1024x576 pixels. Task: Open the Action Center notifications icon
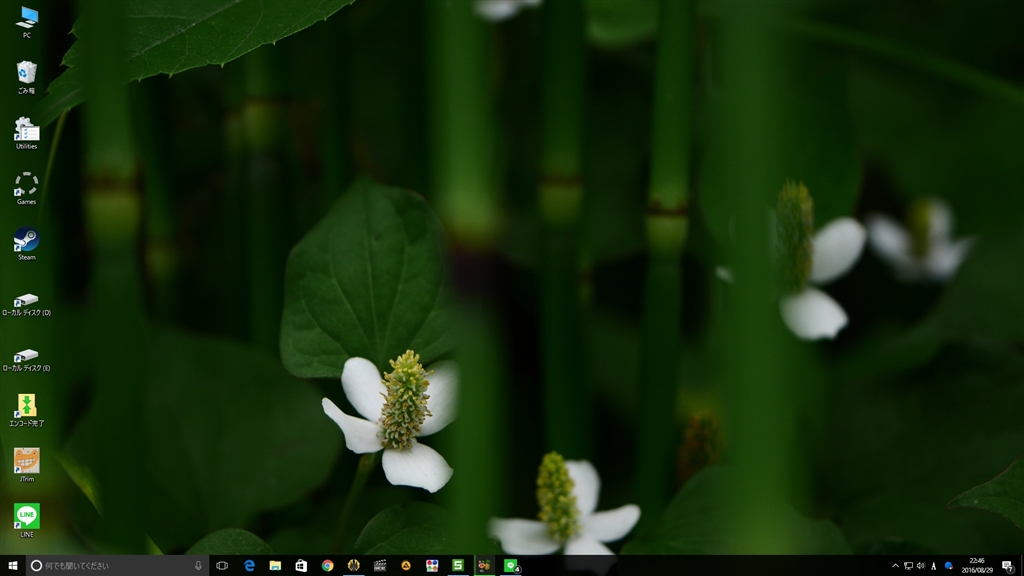(x=1008, y=566)
